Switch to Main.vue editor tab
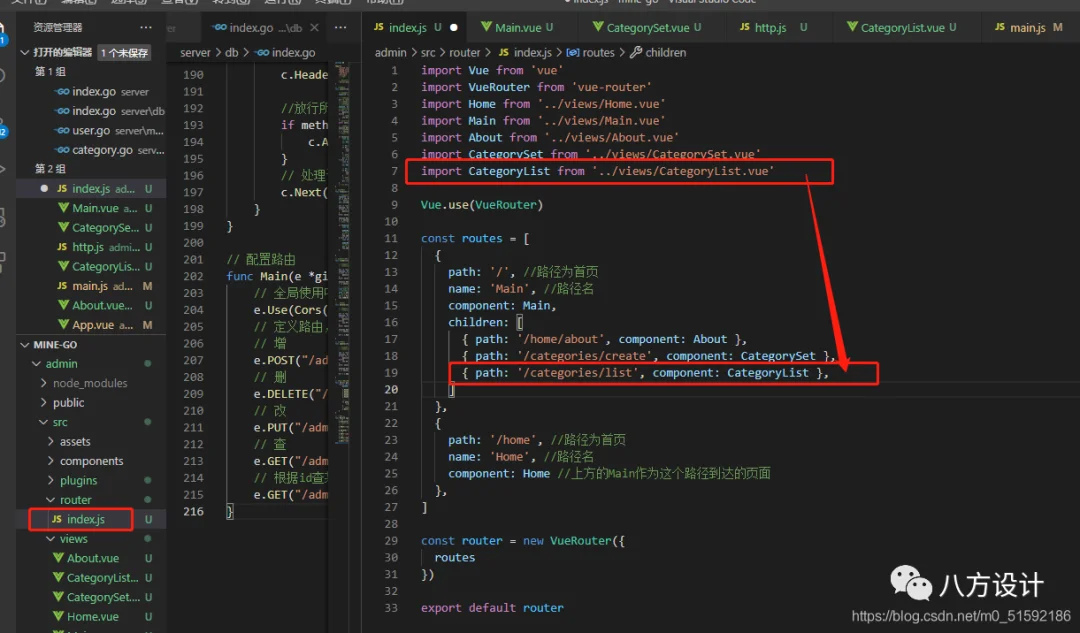This screenshot has height=633, width=1080. [x=517, y=28]
